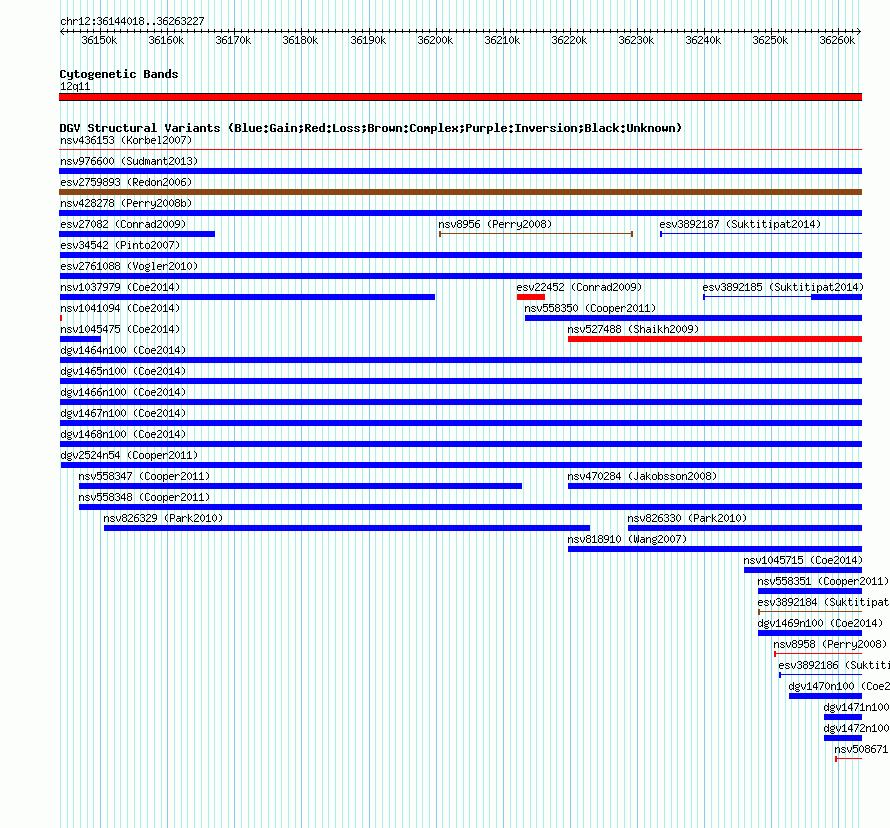Open nsv1045715 (Coe2014) label
This screenshot has width=890, height=828.
tap(803, 560)
